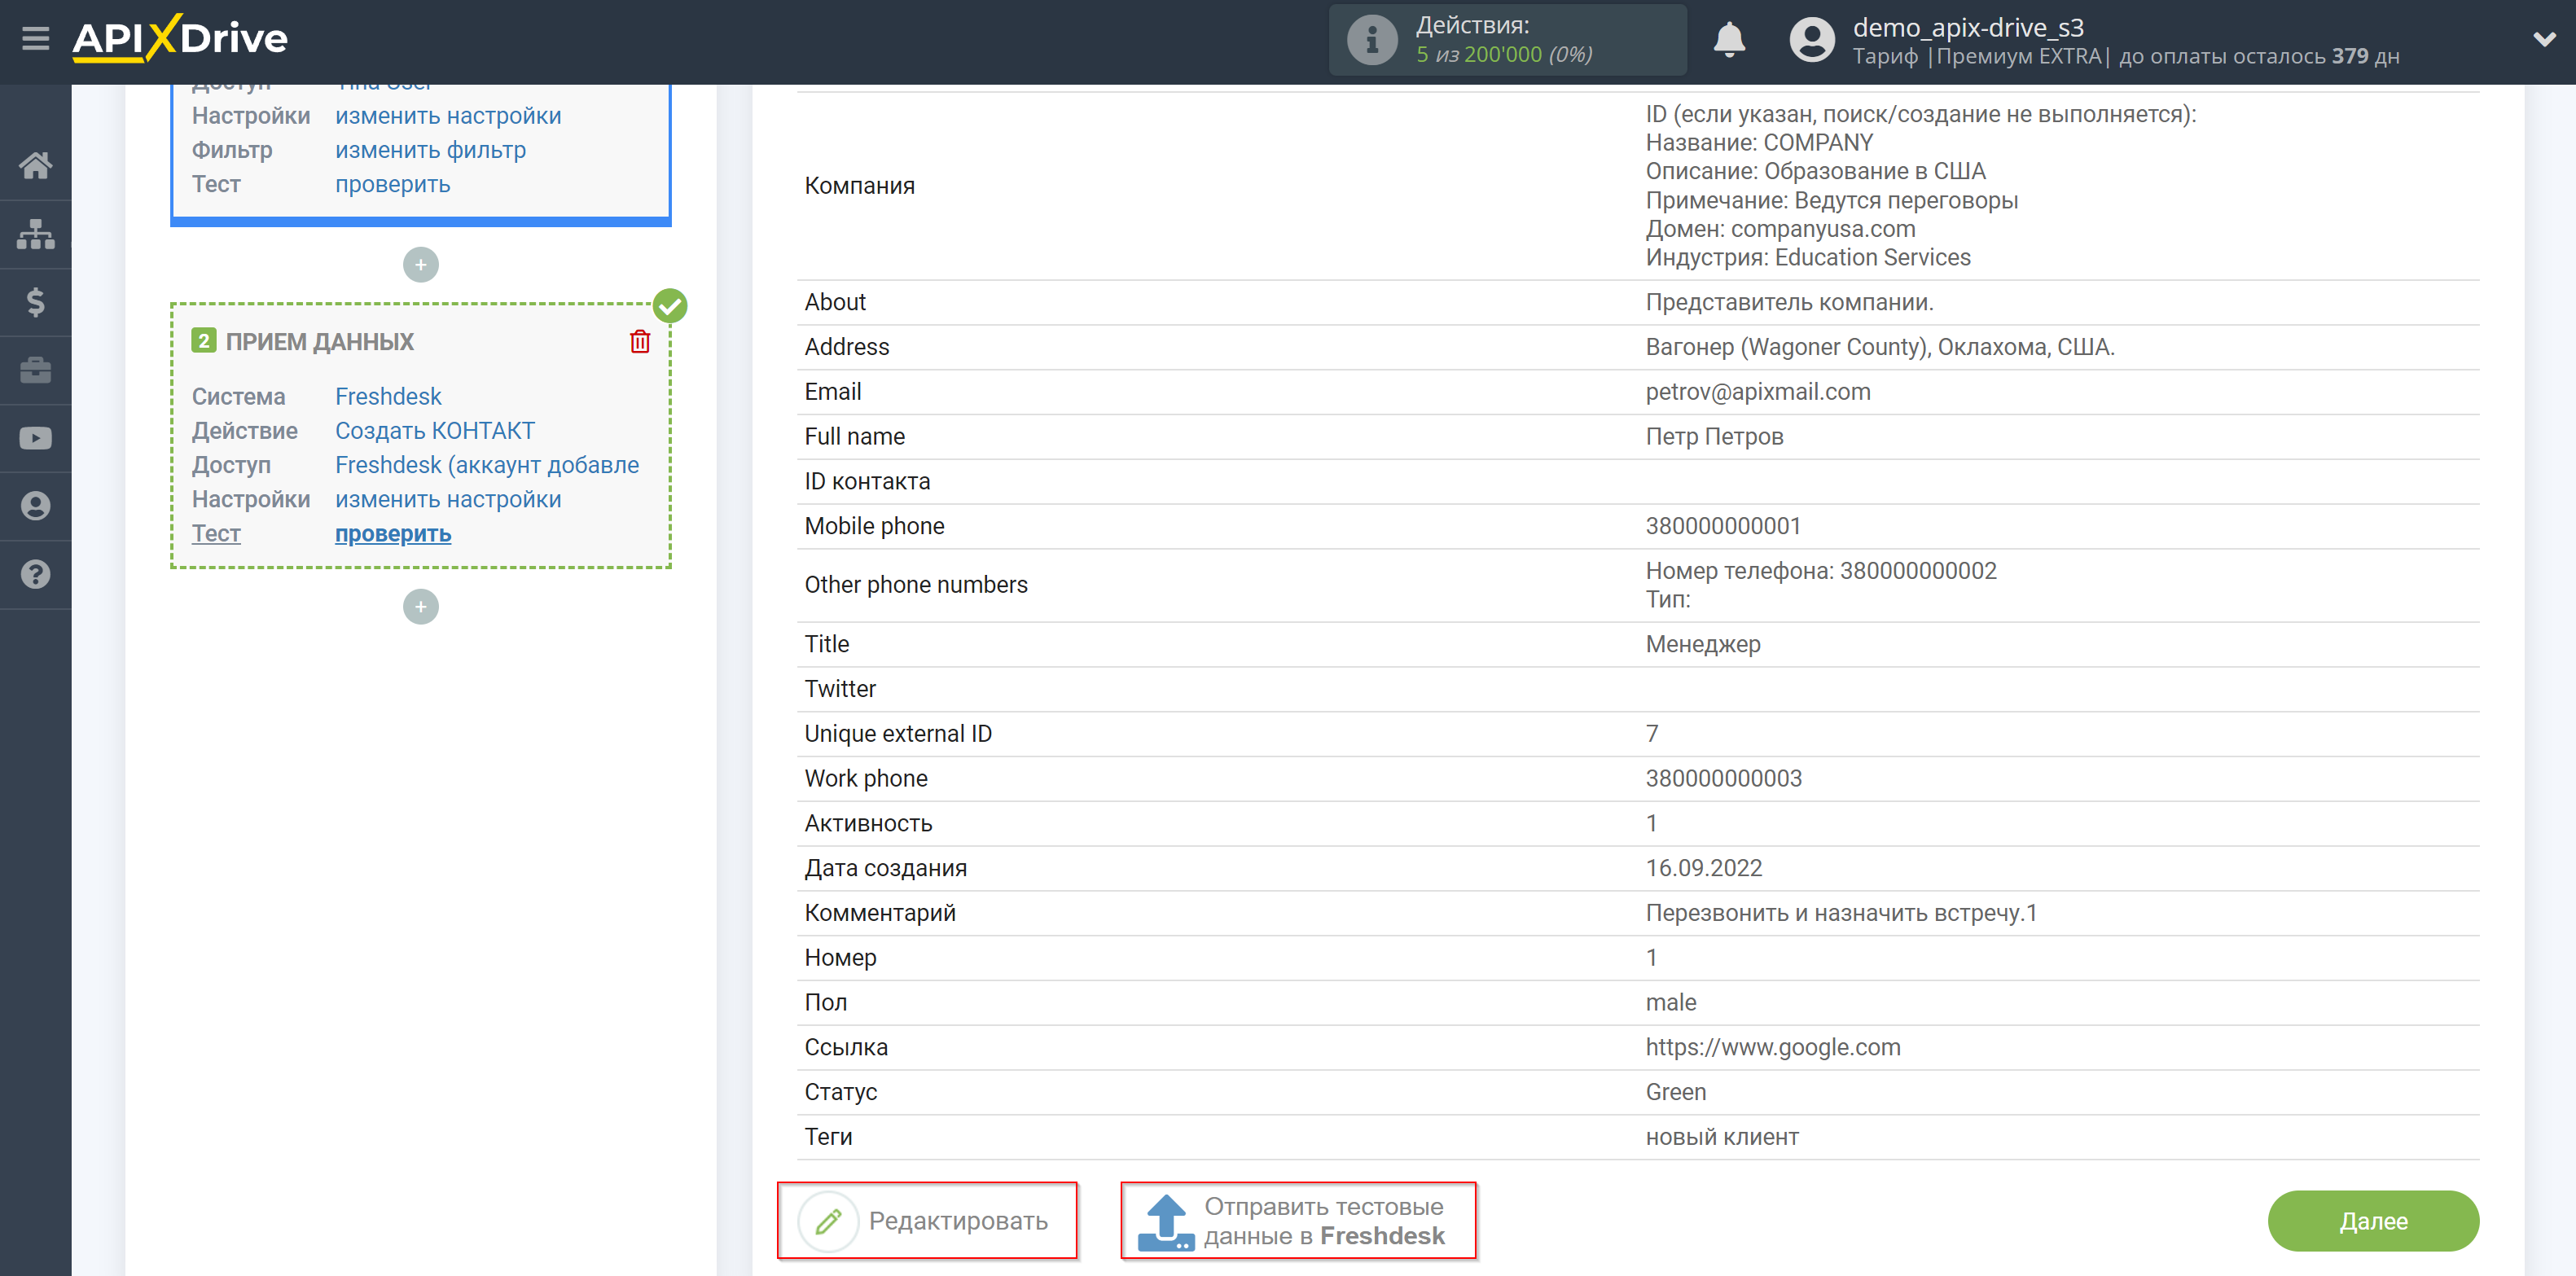The width and height of the screenshot is (2576, 1276).
Task: Delete the data receiver block
Action: [x=640, y=342]
